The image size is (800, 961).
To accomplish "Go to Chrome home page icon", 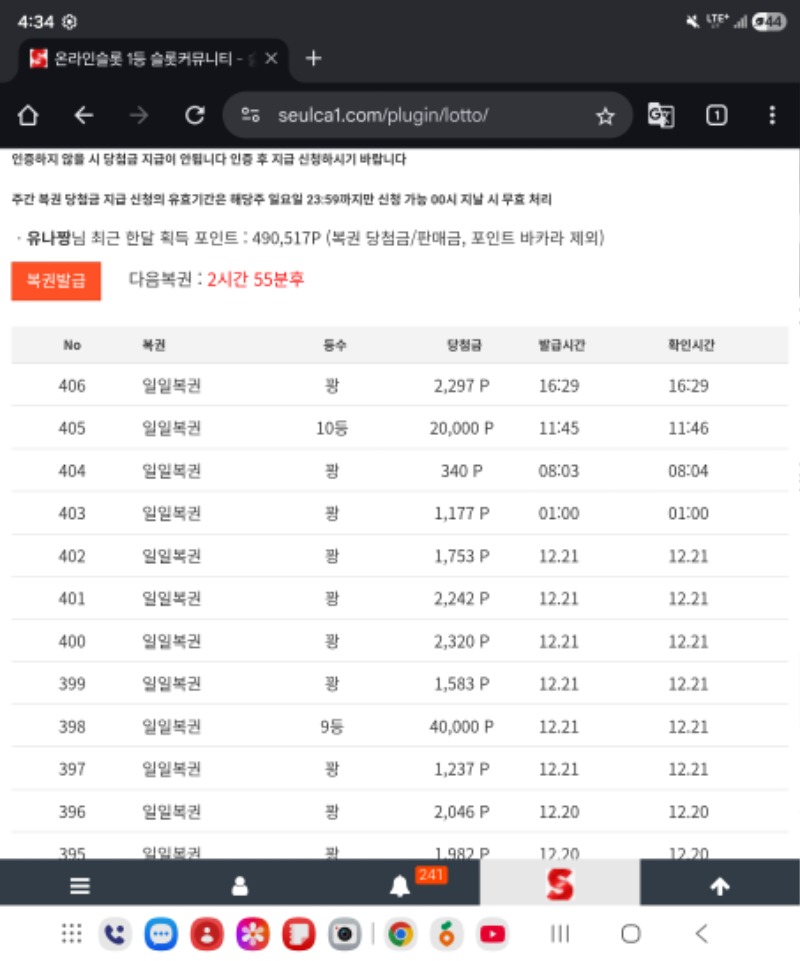I will point(28,116).
